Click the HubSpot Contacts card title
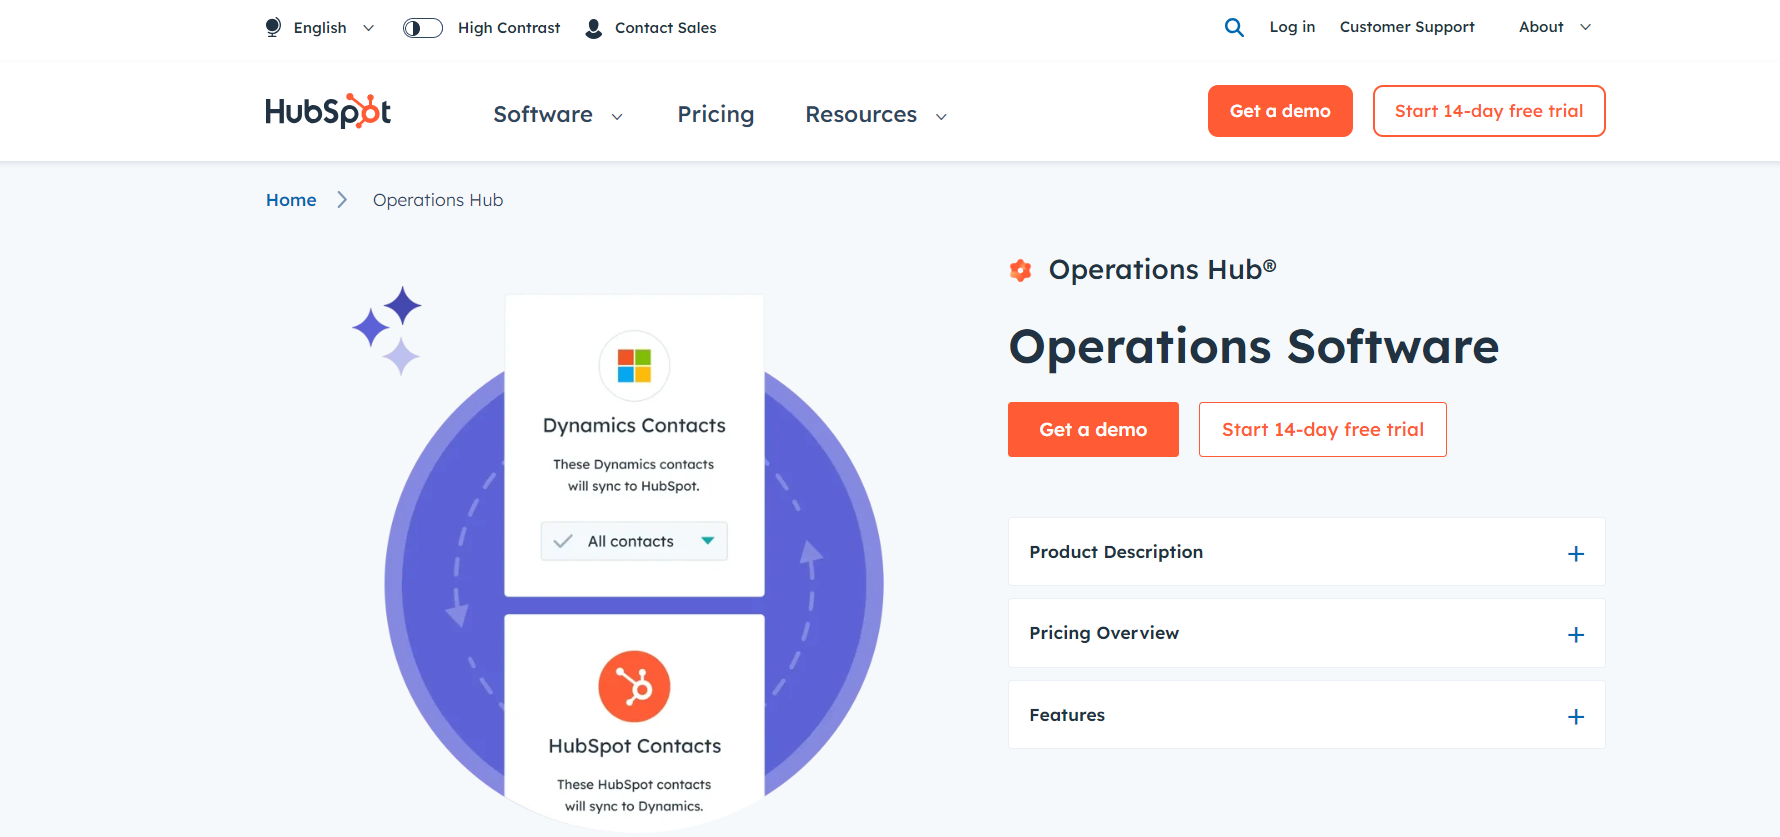This screenshot has height=837, width=1780. 635,746
